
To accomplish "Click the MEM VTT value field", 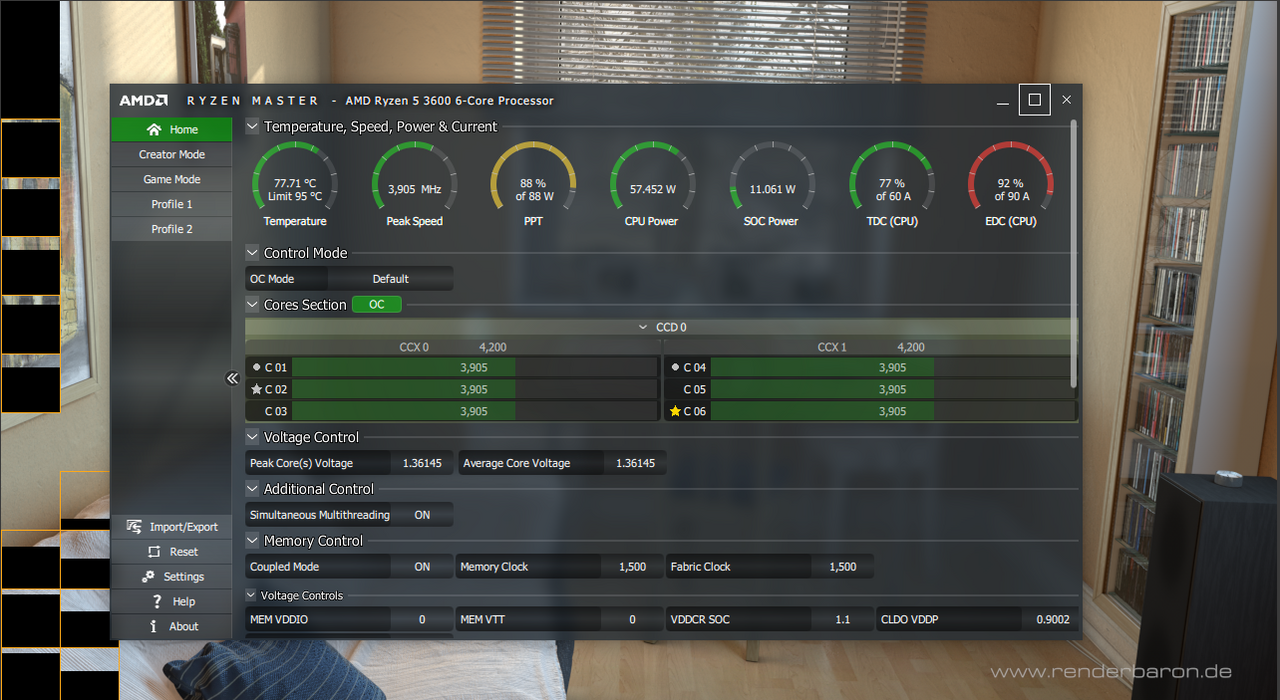I will 632,620.
